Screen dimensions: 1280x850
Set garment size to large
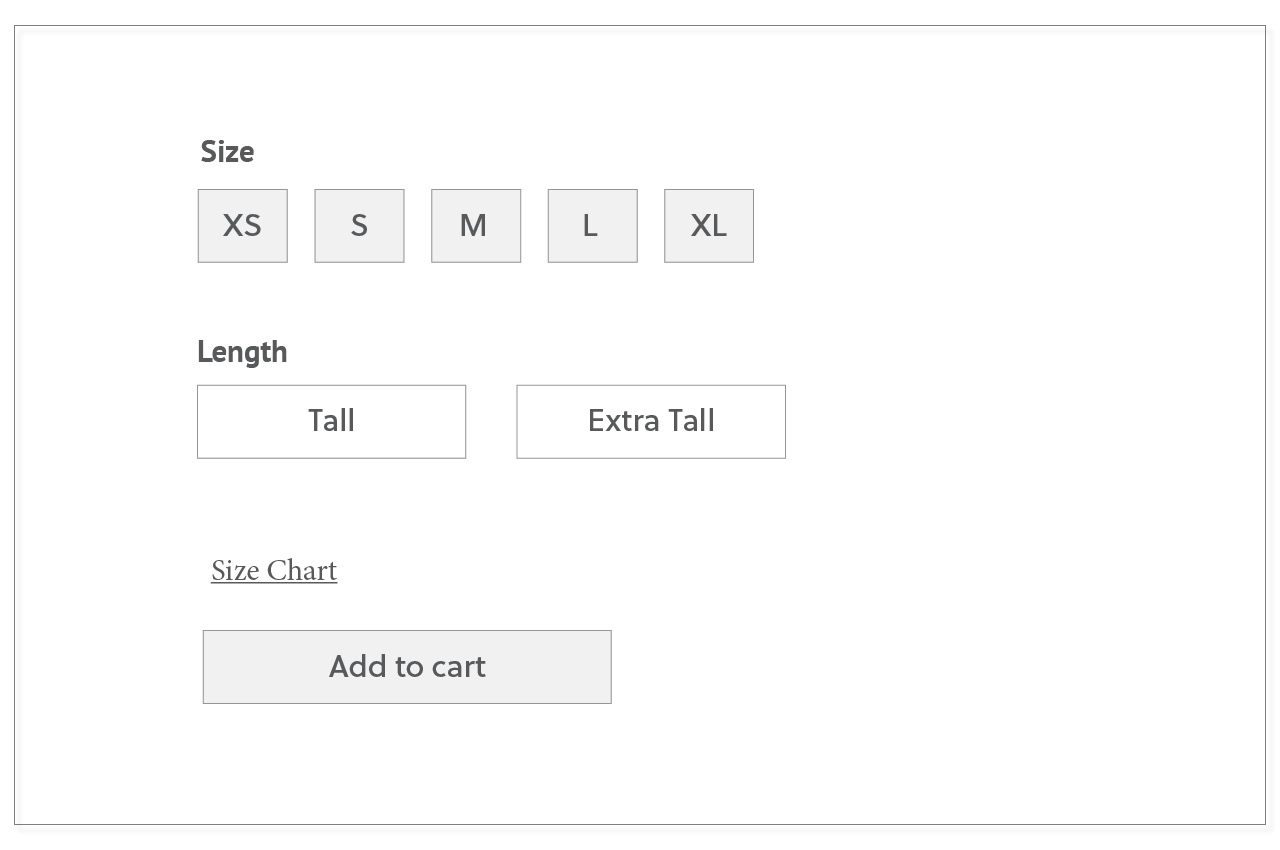(x=592, y=226)
